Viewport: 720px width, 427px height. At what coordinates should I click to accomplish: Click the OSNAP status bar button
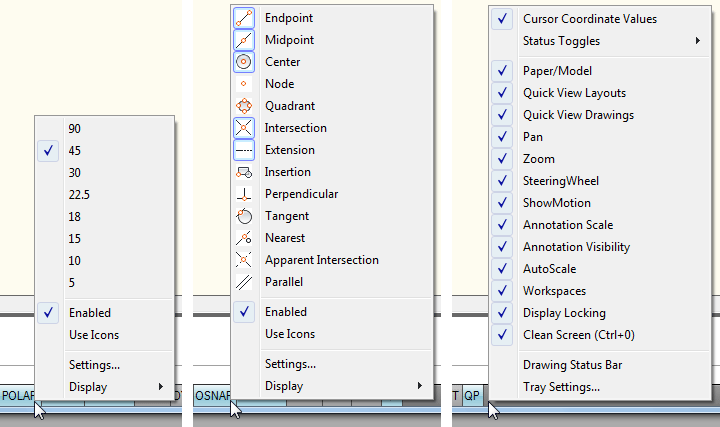pos(213,396)
